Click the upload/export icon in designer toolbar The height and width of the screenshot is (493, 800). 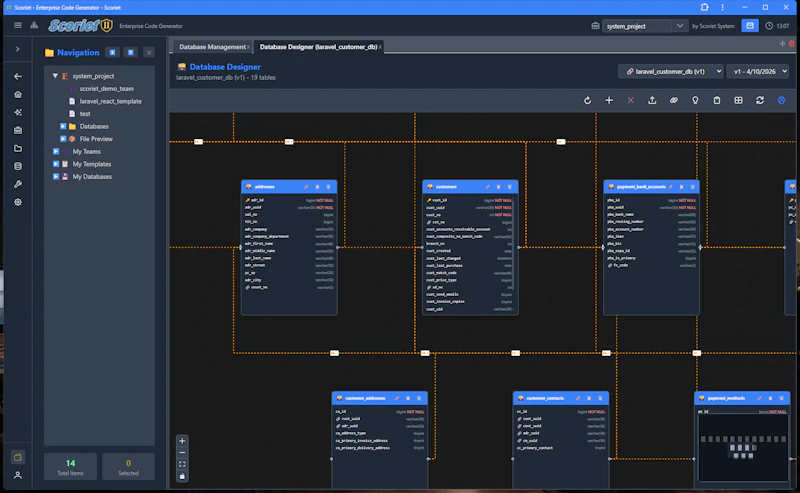coord(652,101)
